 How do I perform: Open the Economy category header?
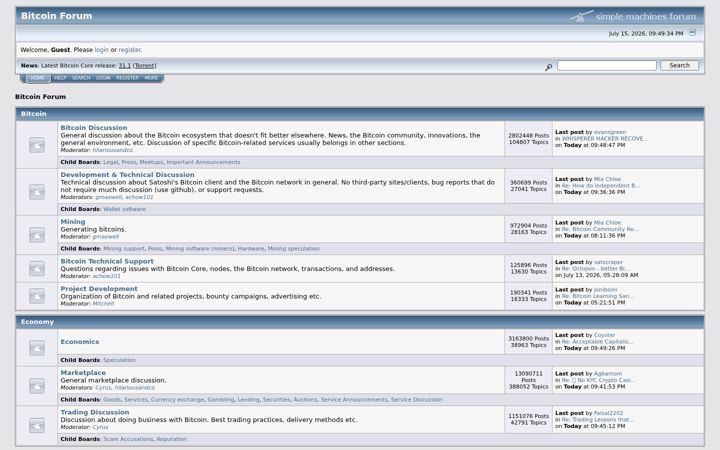[x=37, y=322]
